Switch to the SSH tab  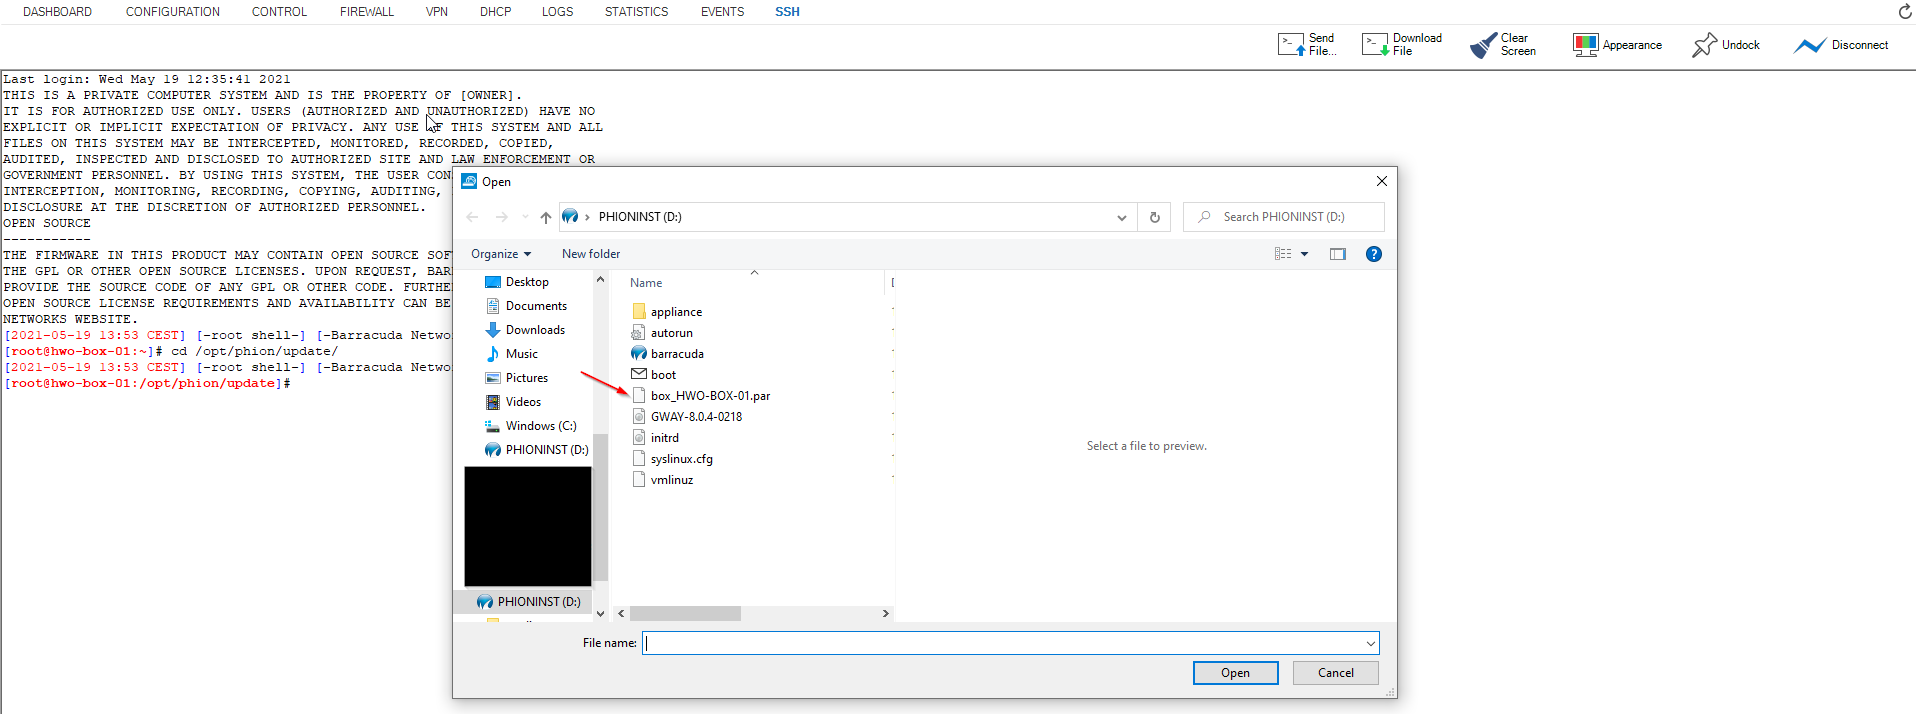(x=787, y=12)
